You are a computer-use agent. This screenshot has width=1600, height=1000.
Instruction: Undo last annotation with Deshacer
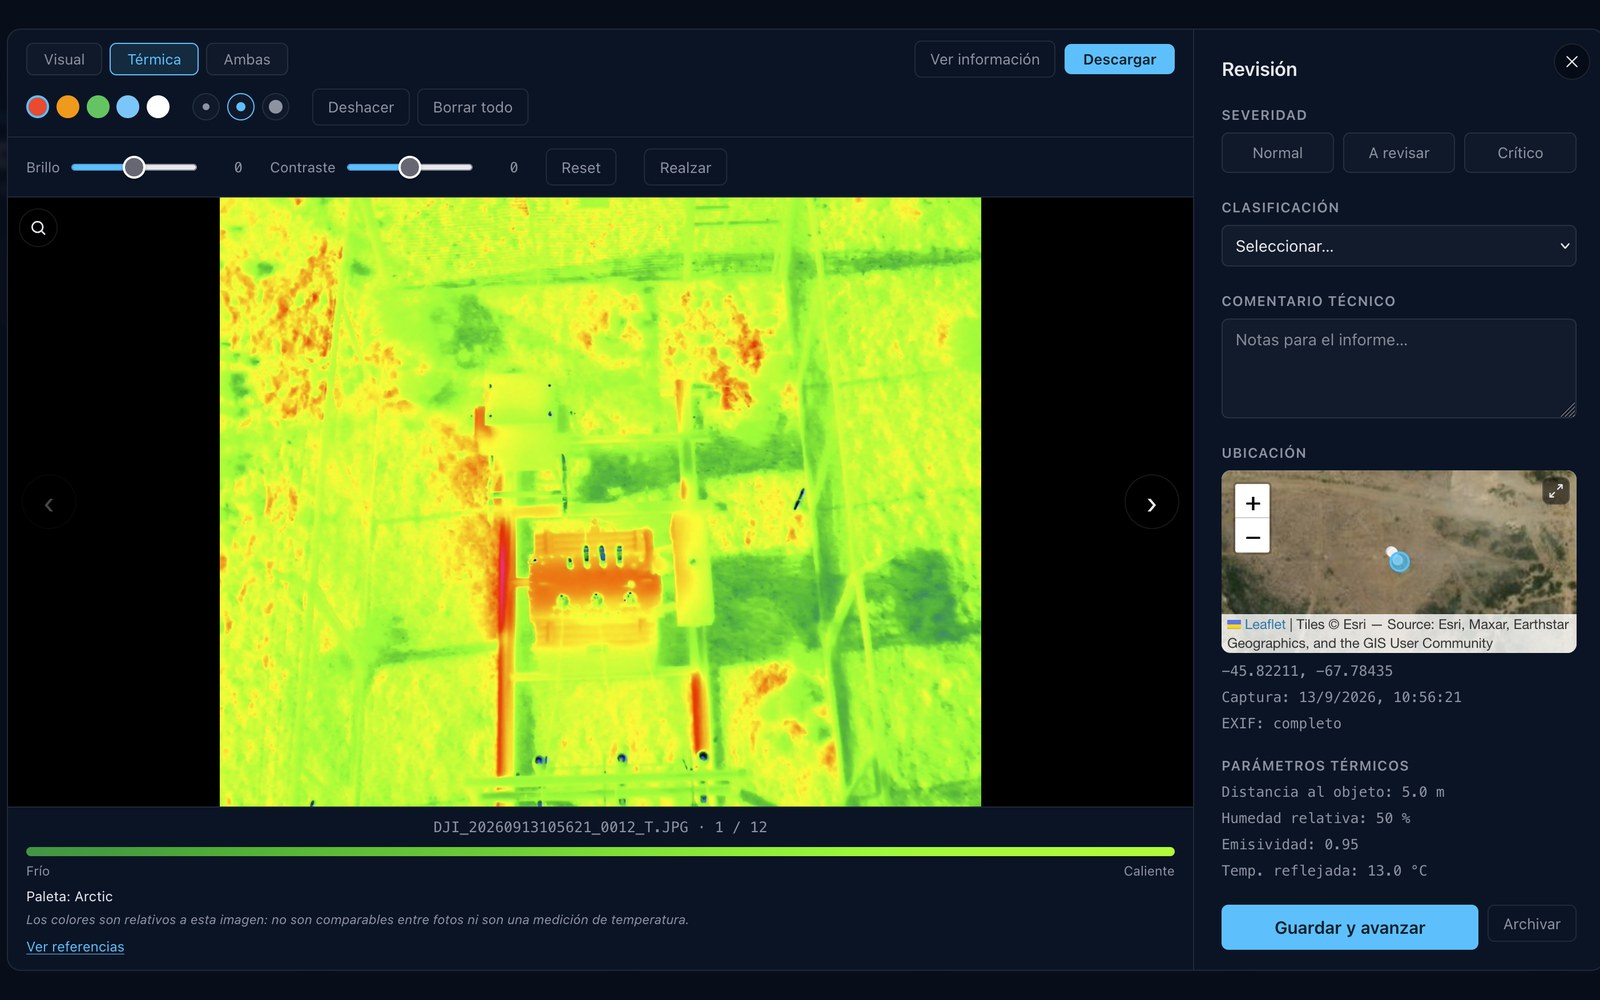pyautogui.click(x=361, y=107)
